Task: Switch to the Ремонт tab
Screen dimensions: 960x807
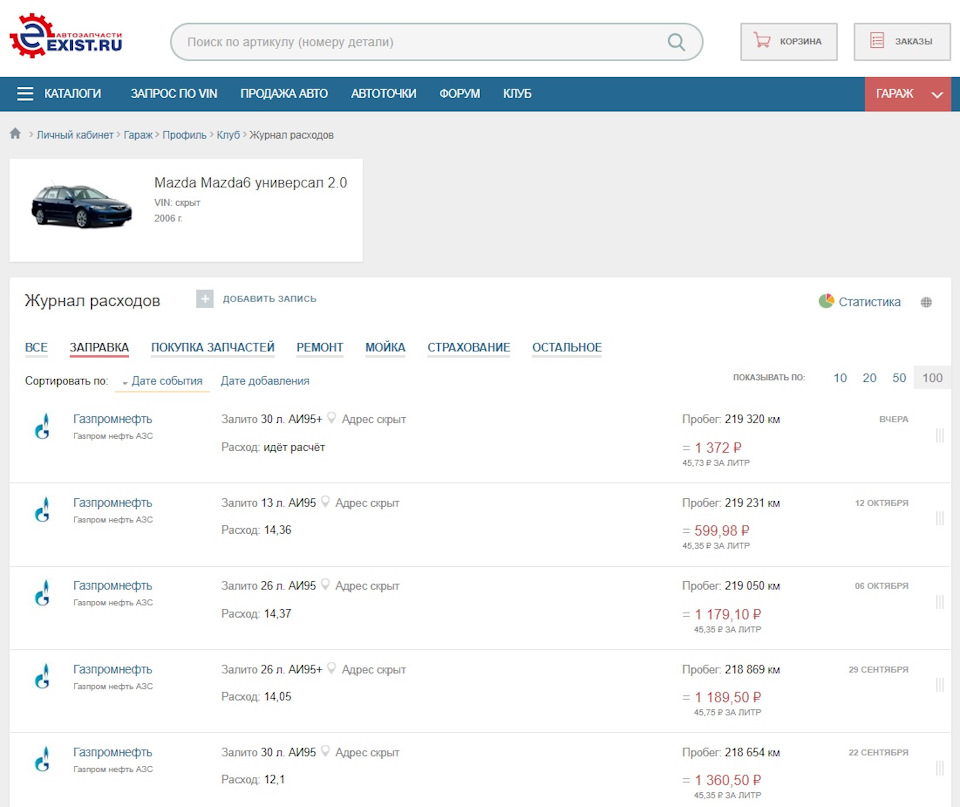Action: [x=320, y=347]
